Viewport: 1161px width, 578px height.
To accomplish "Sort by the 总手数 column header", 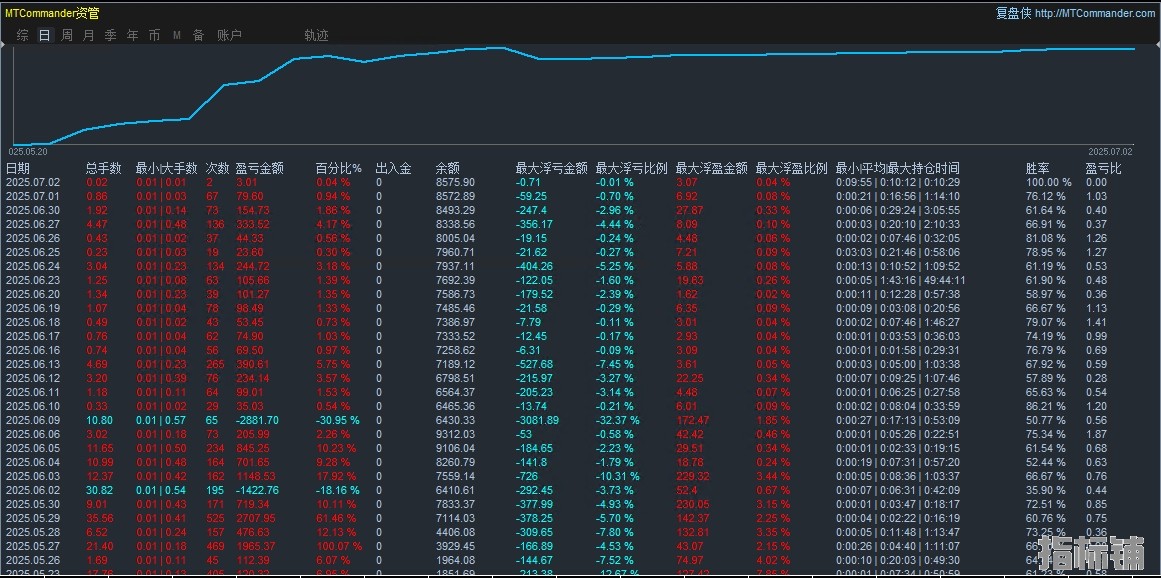I will click(104, 168).
